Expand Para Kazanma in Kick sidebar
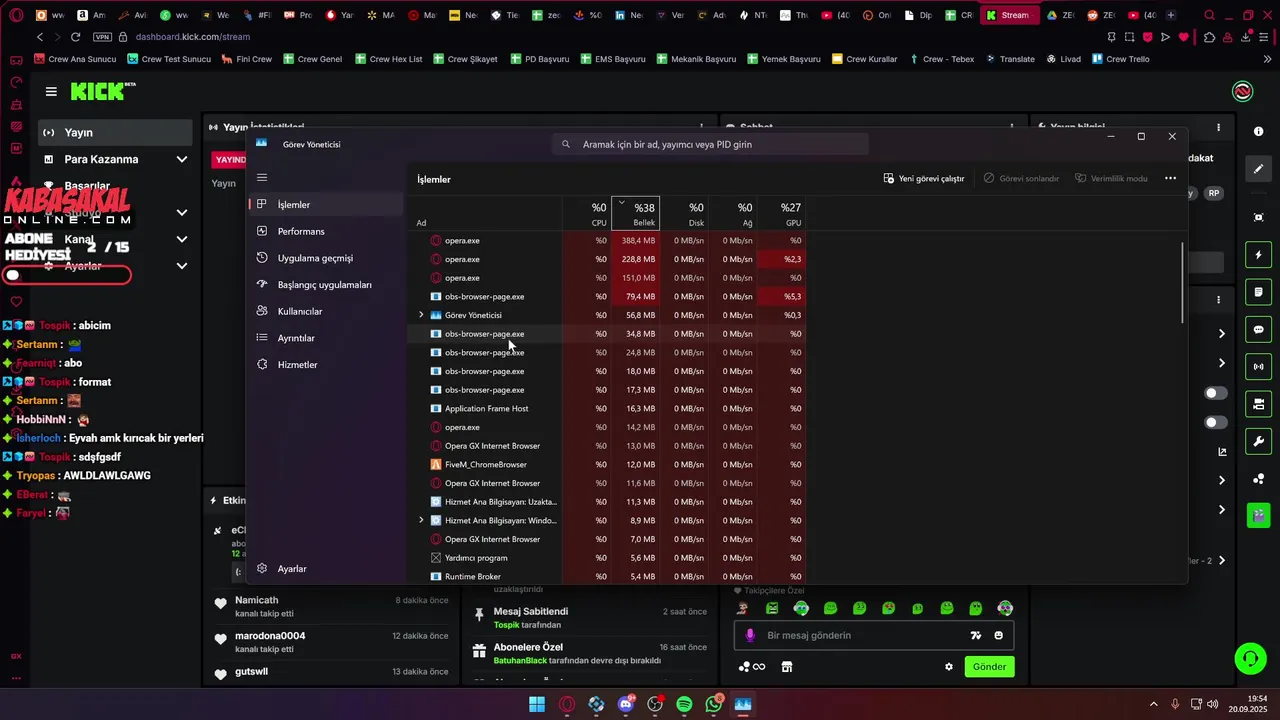 [116, 159]
